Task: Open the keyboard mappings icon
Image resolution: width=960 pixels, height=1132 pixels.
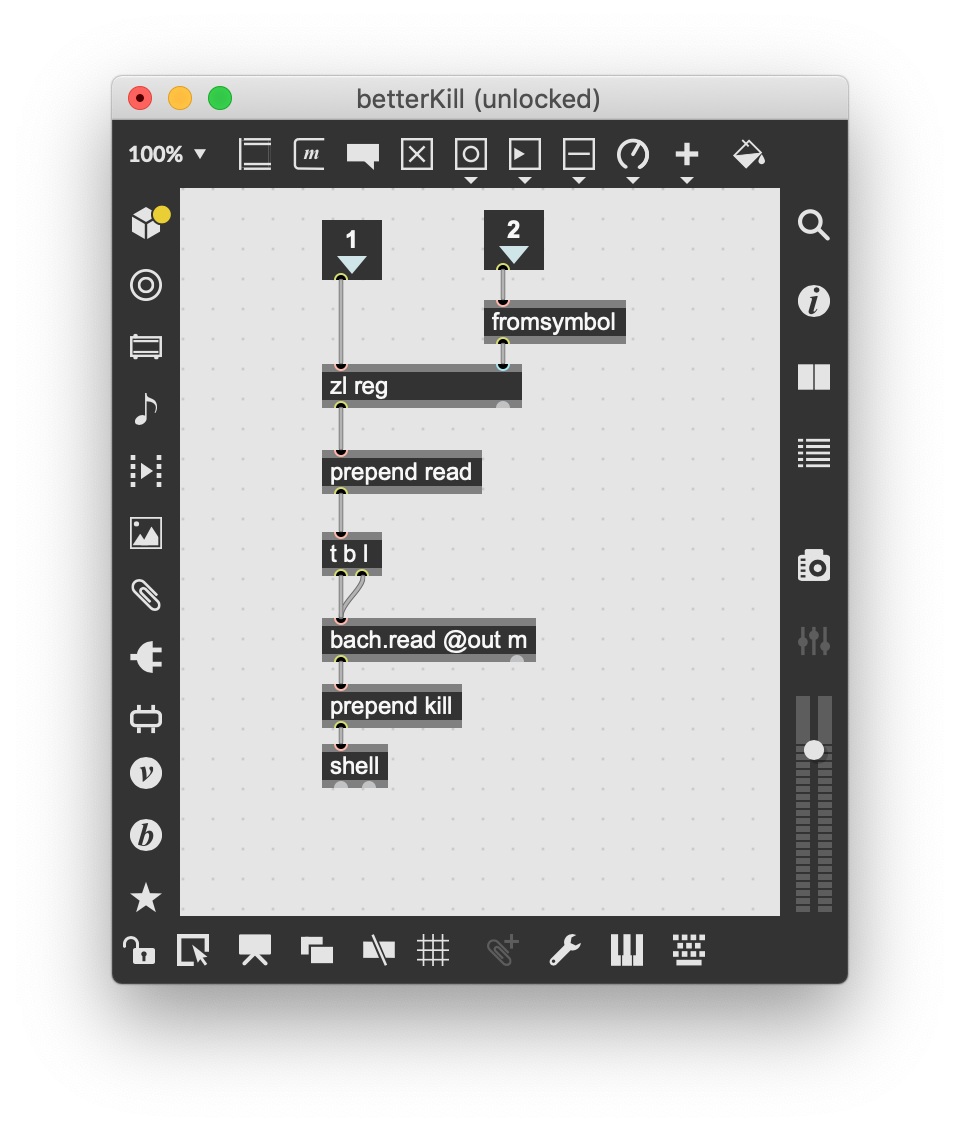Action: (x=689, y=950)
